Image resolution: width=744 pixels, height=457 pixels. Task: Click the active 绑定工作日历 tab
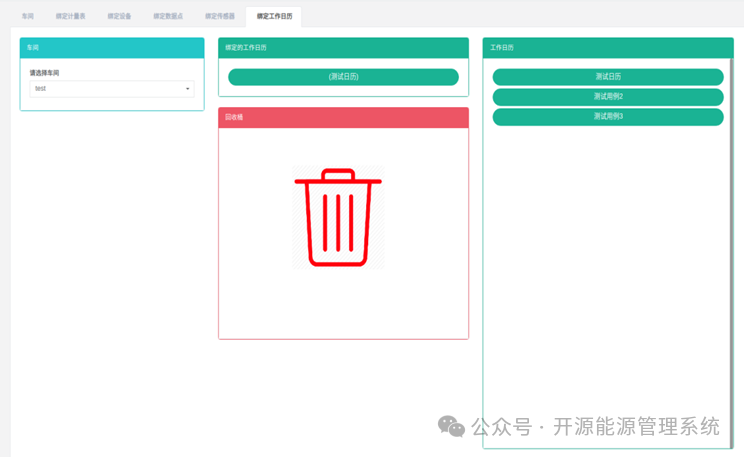point(274,16)
